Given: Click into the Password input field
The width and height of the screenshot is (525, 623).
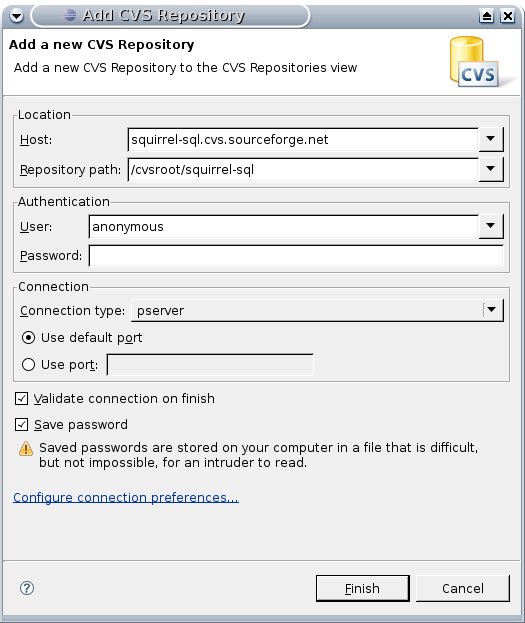Looking at the screenshot, I should pyautogui.click(x=296, y=255).
